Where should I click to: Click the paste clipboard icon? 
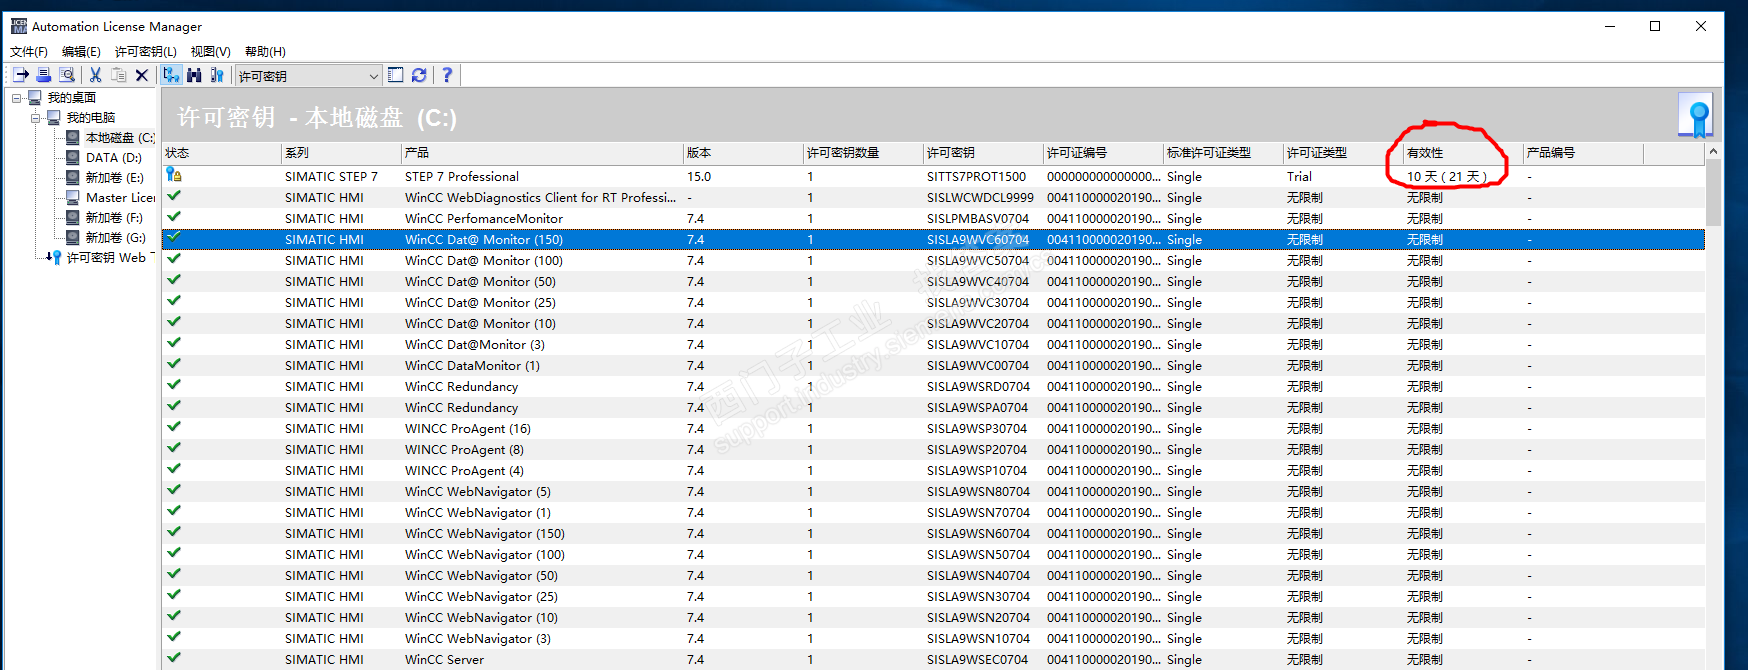click(x=118, y=75)
